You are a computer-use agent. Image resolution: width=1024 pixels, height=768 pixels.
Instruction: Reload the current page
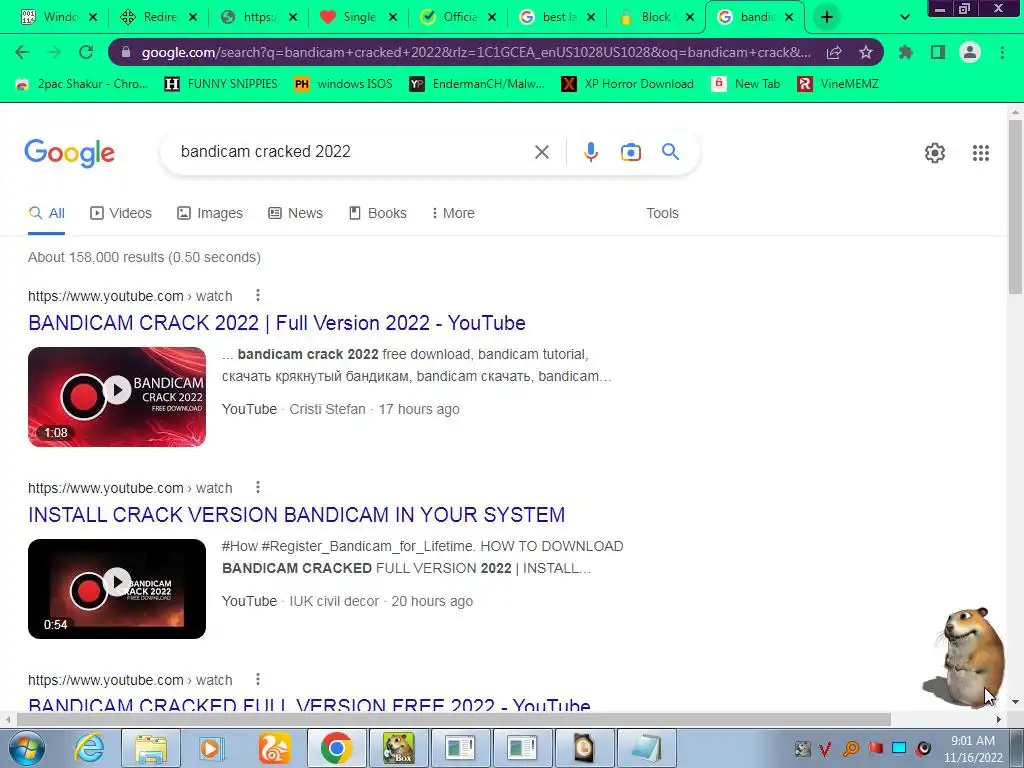pyautogui.click(x=86, y=52)
